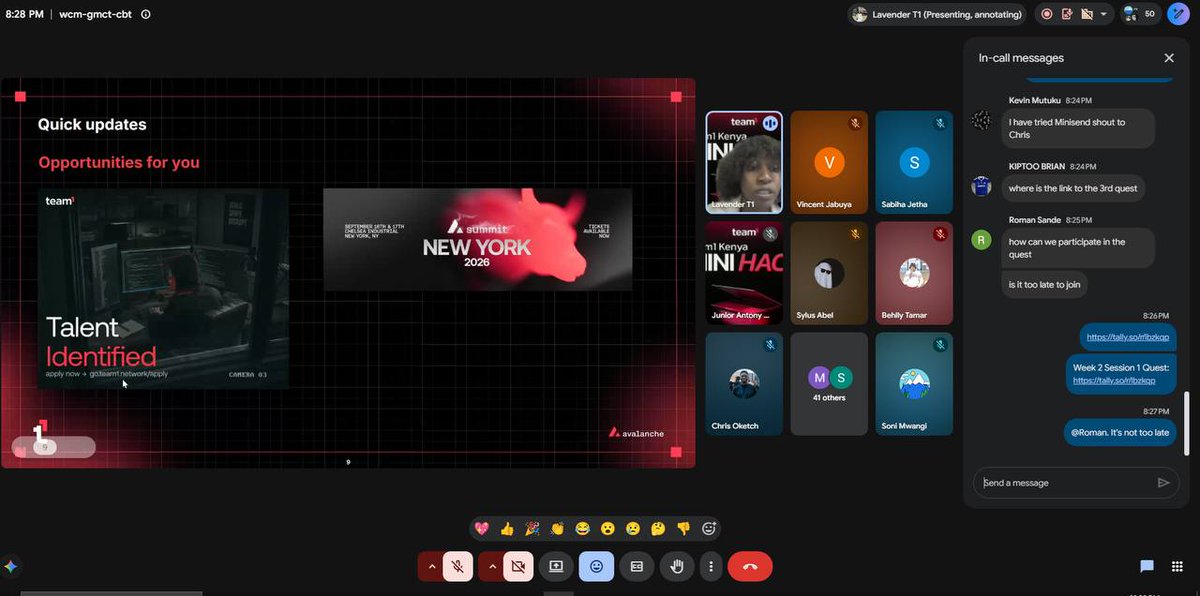Viewport: 1200px width, 596px height.
Task: Select Soni Mwangi's participant tile
Action: tap(914, 384)
